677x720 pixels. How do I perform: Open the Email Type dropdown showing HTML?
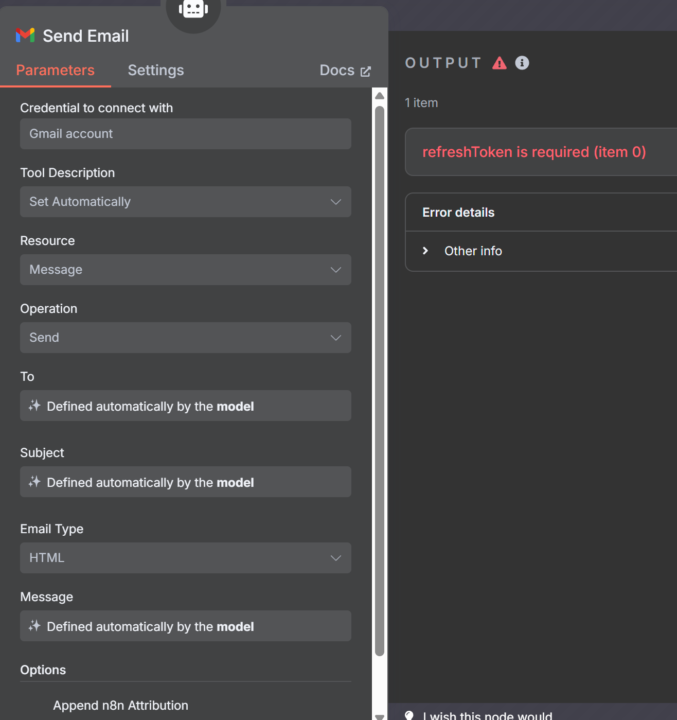pyautogui.click(x=185, y=558)
